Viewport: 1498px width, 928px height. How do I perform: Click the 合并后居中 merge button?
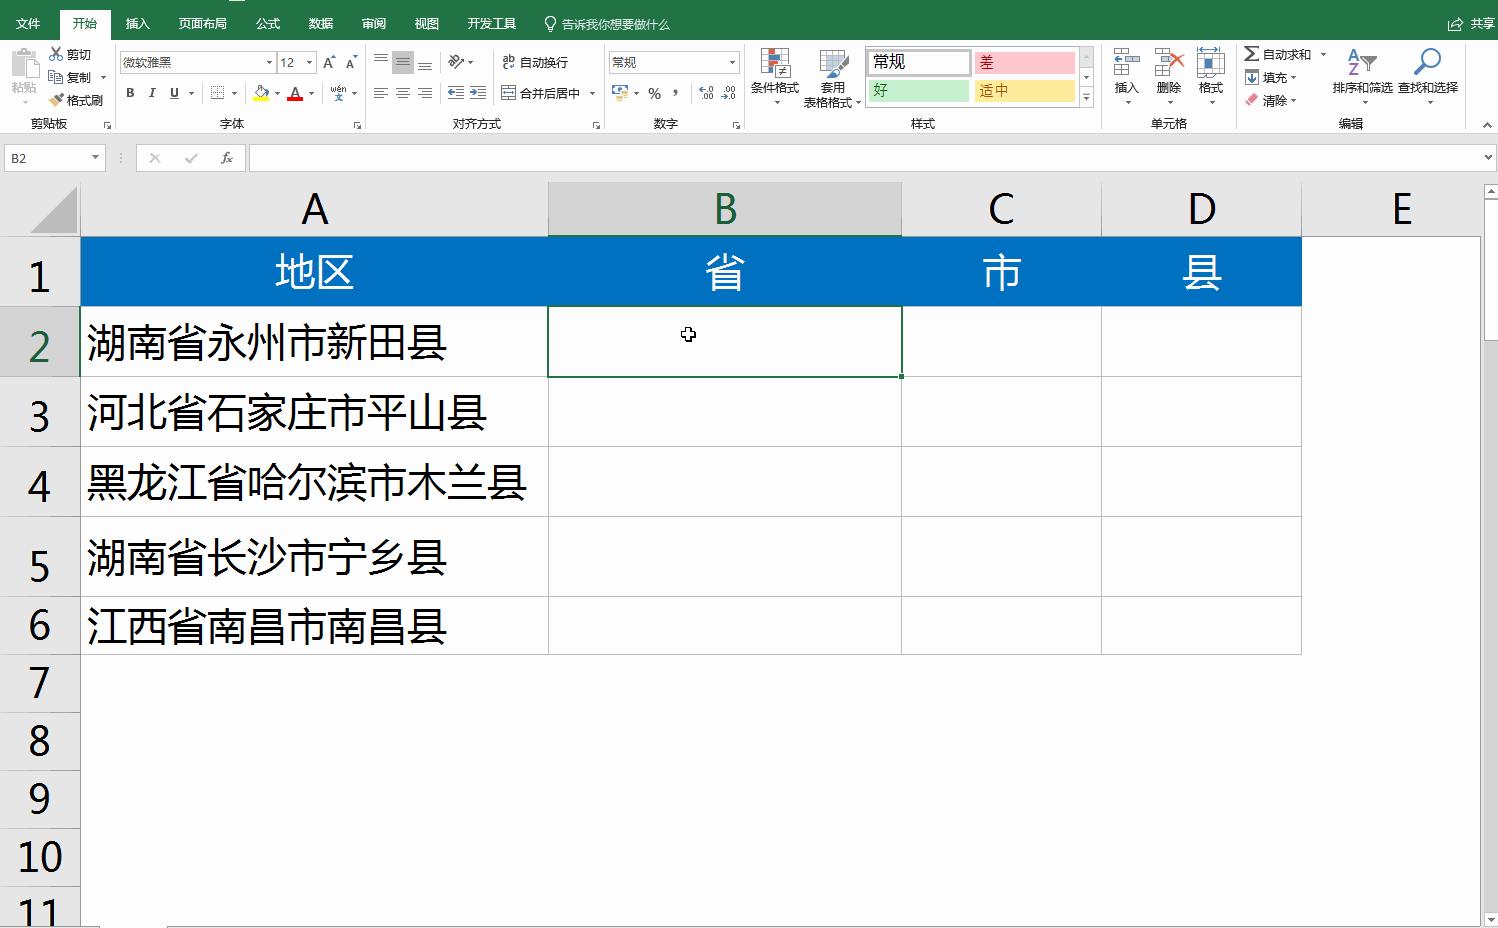546,93
